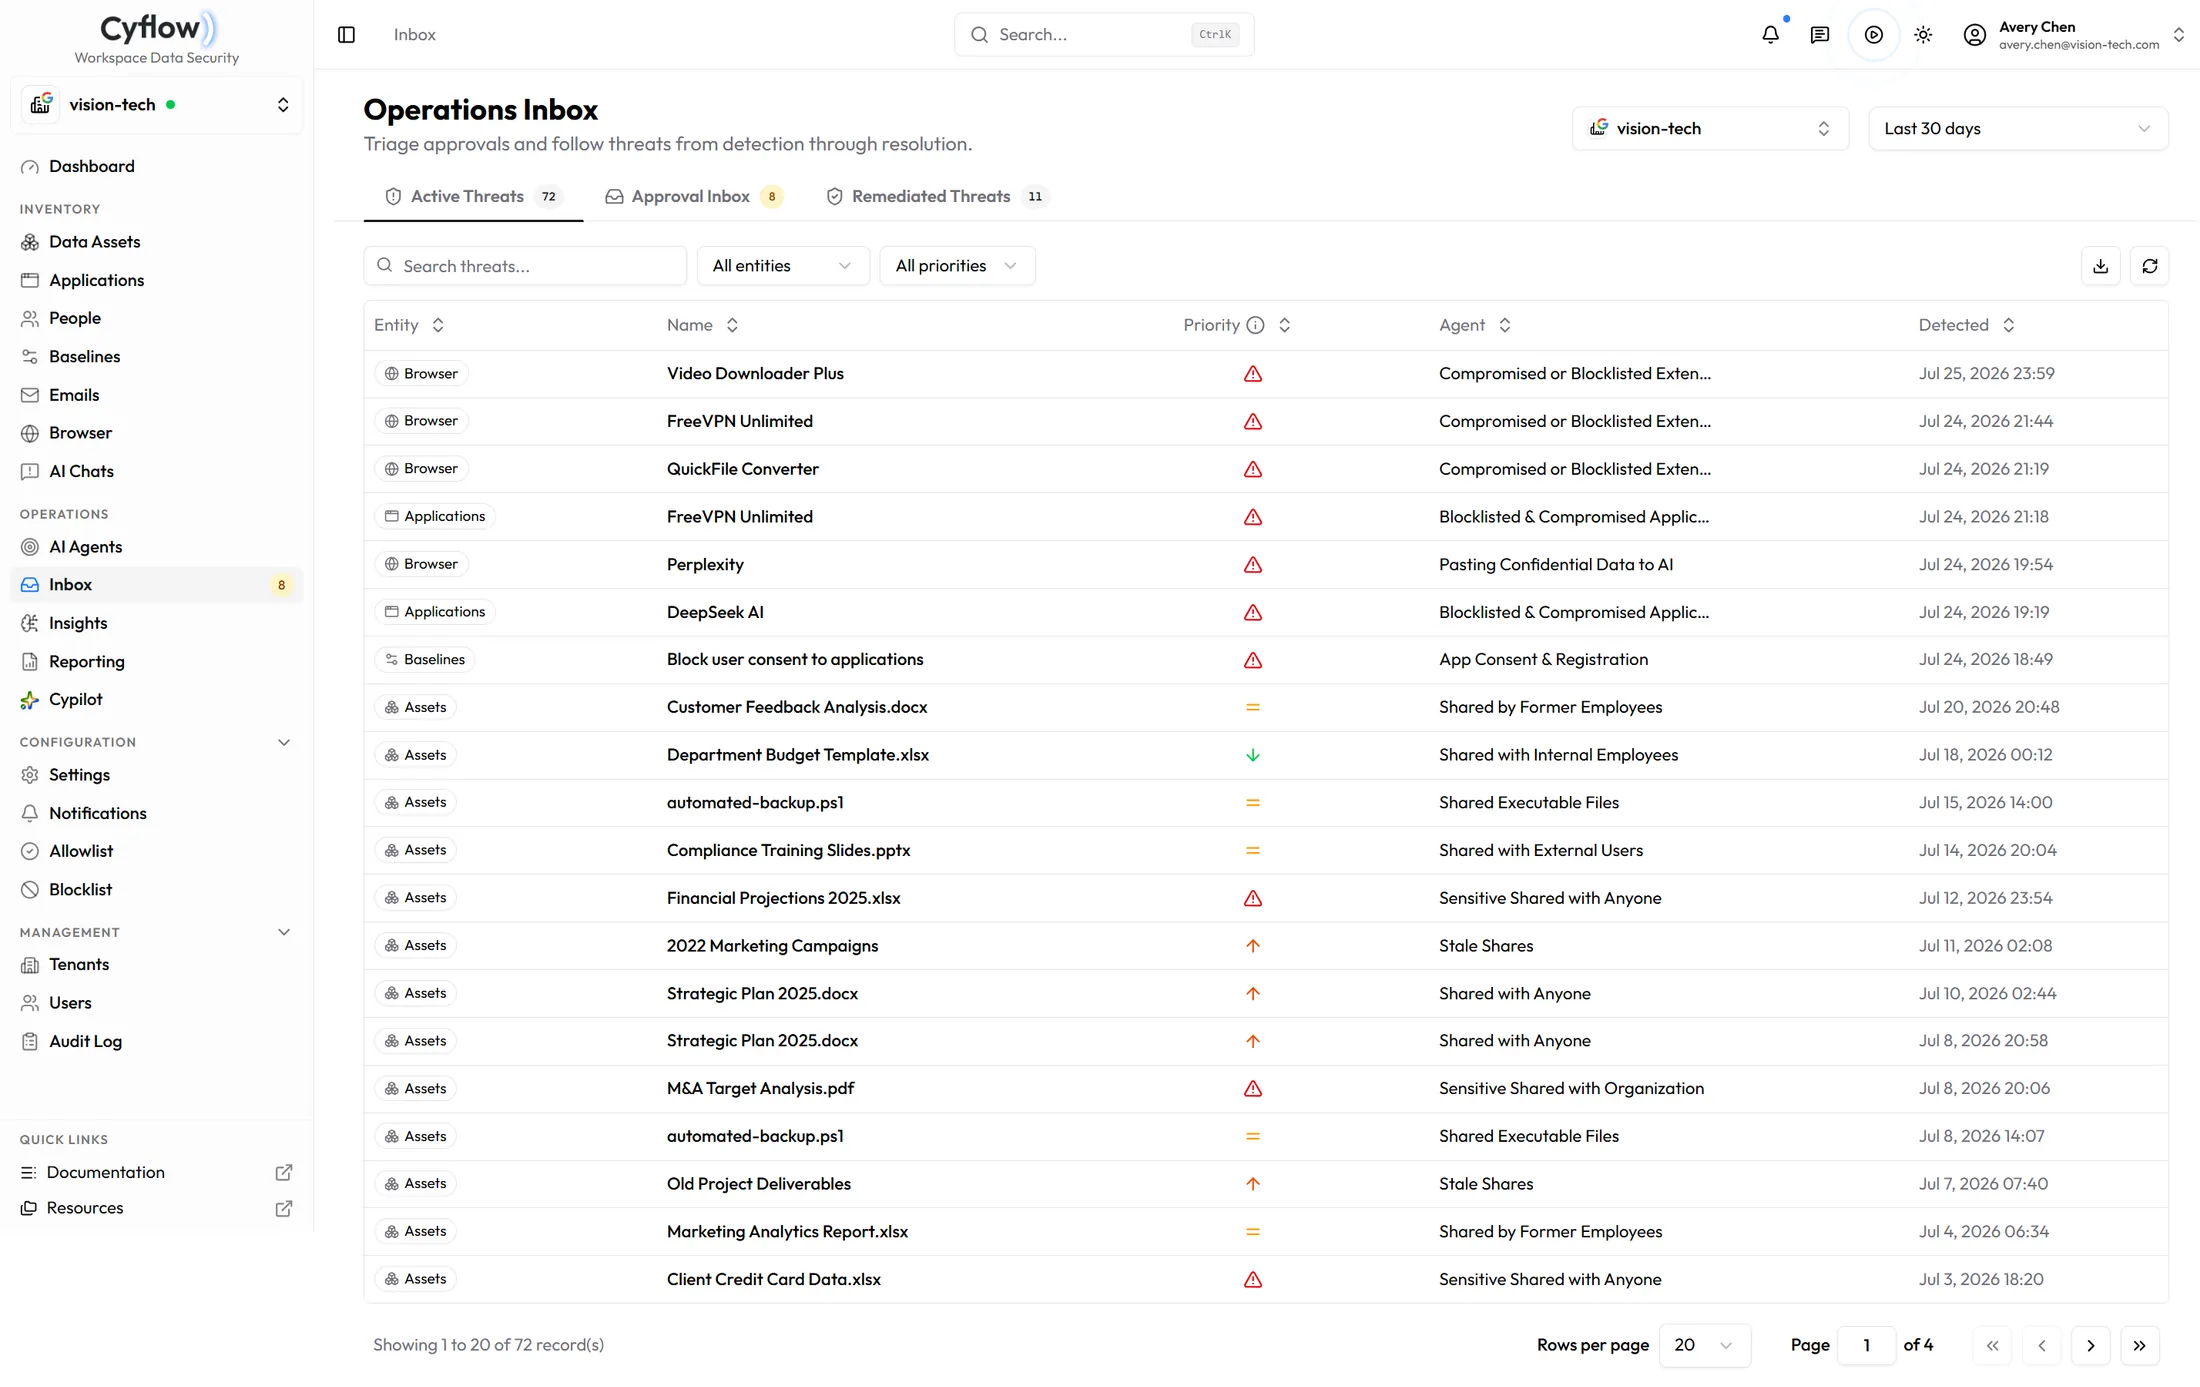2200x1387 pixels.
Task: Open Baselines in sidebar
Action: (84, 356)
